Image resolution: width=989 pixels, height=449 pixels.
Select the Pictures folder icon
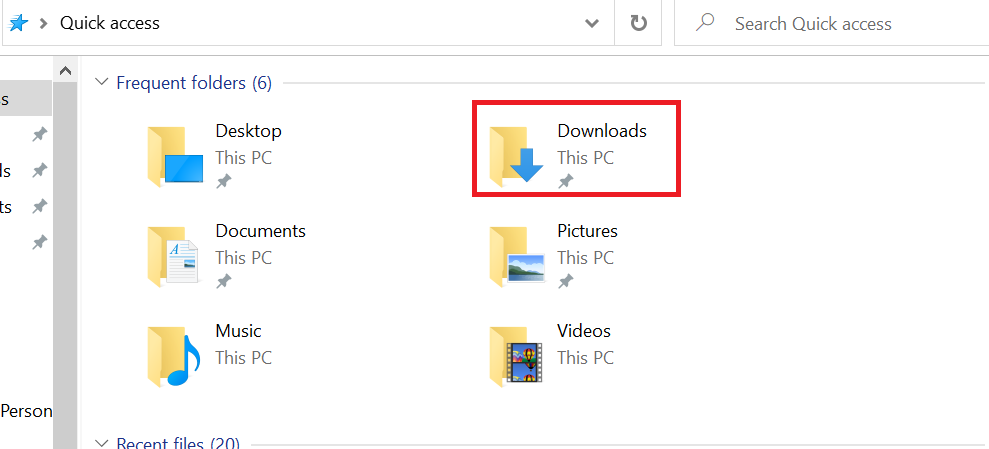(x=516, y=256)
